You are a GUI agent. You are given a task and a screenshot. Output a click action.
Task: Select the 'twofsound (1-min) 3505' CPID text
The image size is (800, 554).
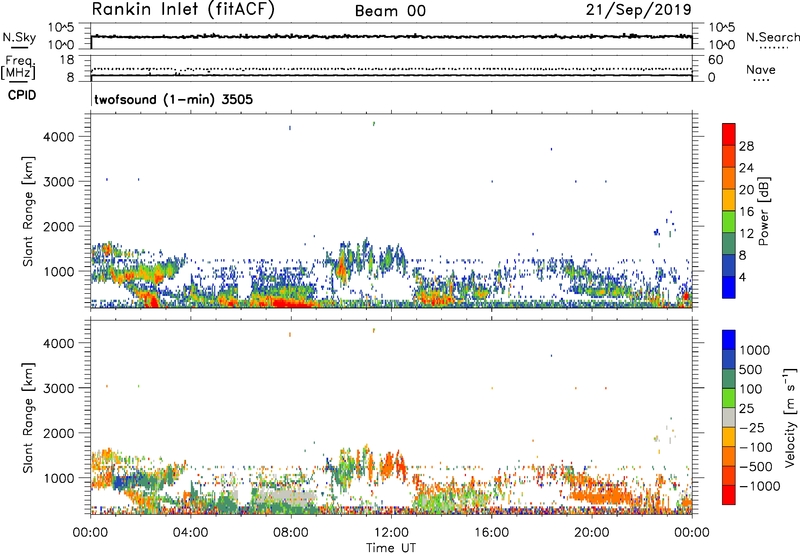click(173, 99)
